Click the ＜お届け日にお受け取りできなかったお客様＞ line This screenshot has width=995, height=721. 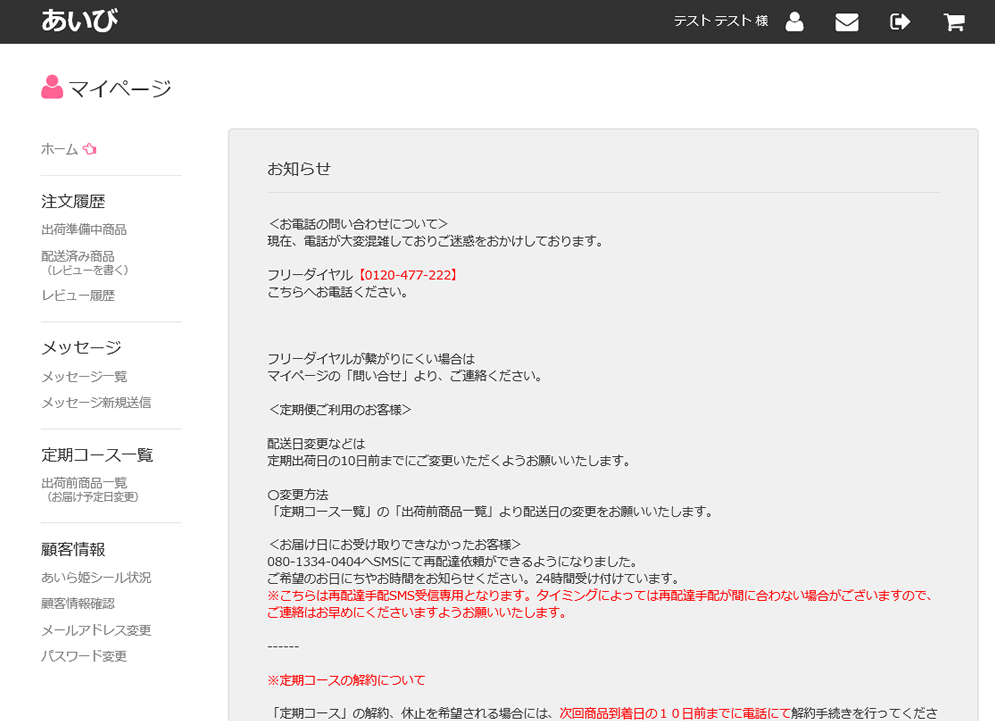pos(394,545)
